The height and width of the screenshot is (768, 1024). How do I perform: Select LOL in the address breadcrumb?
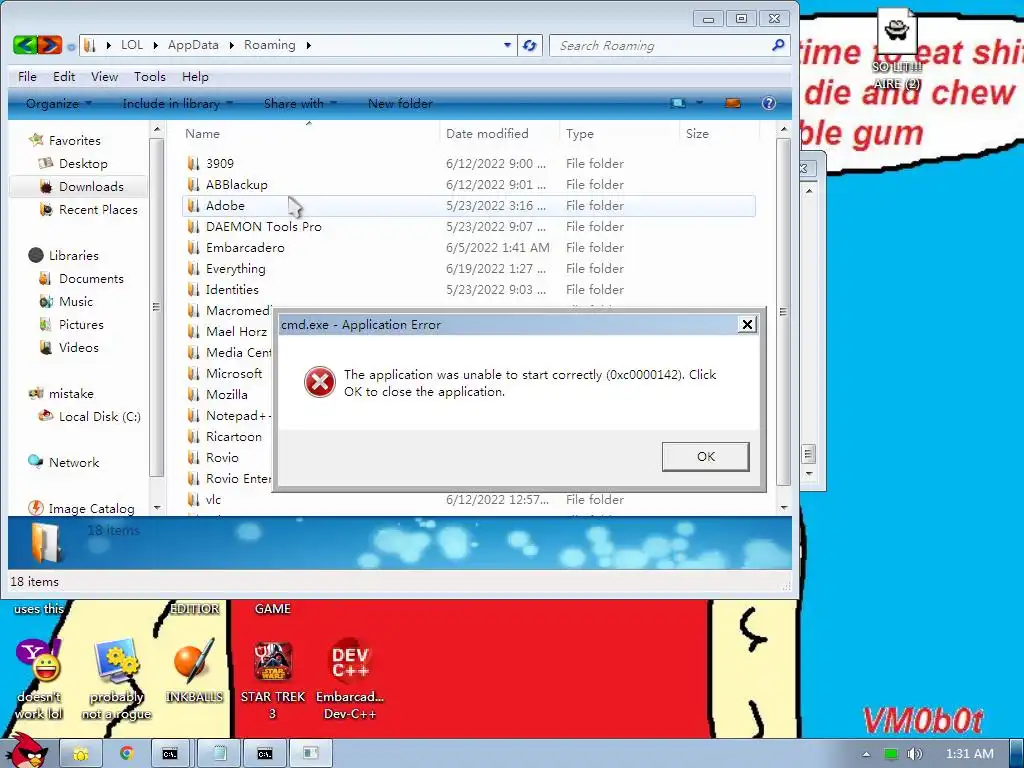coord(131,45)
